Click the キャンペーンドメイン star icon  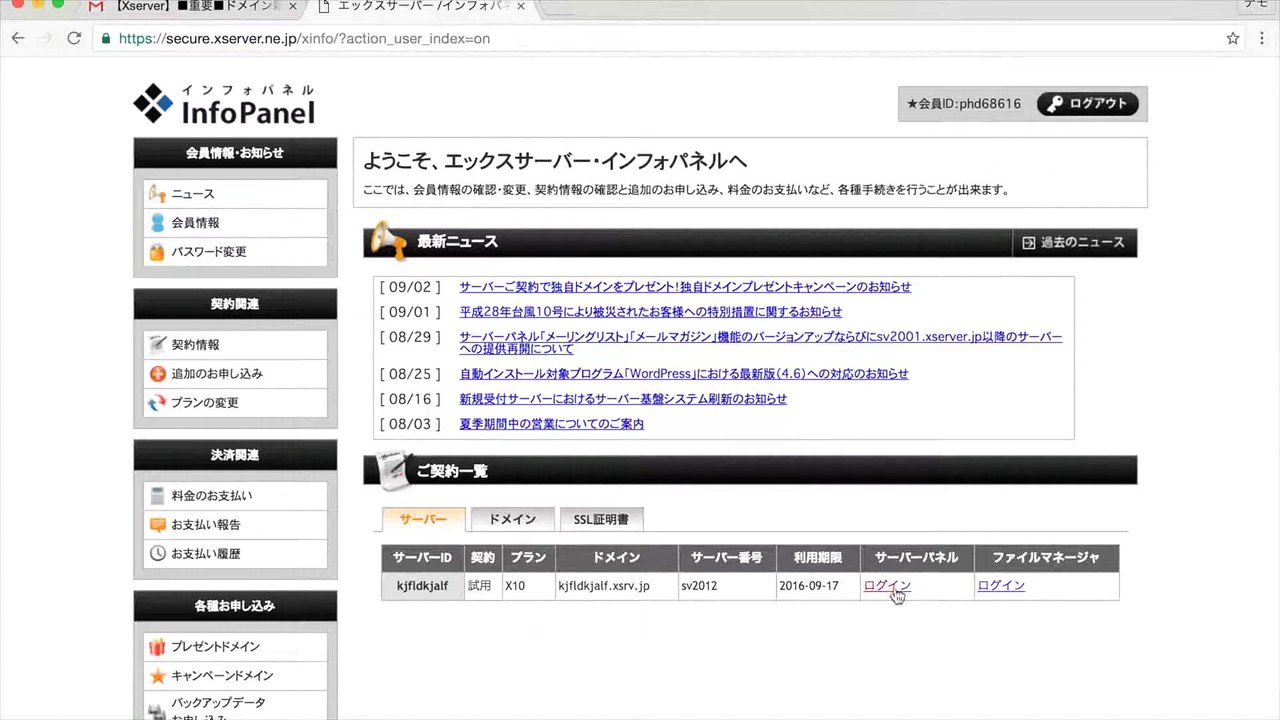pos(157,675)
